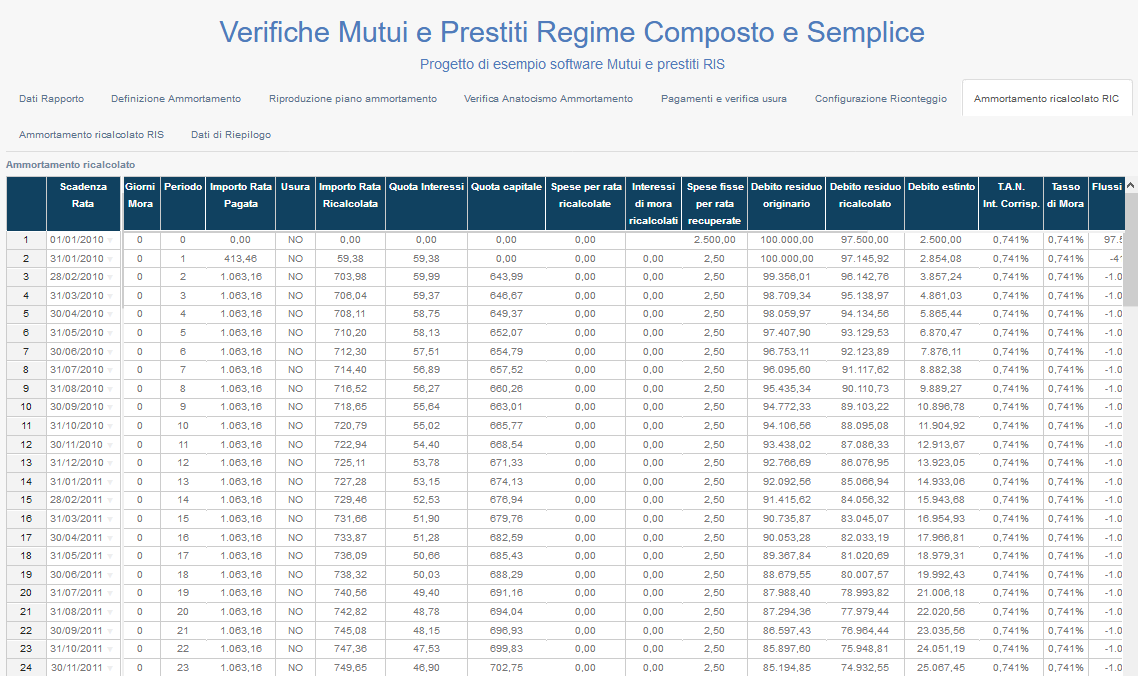The height and width of the screenshot is (676, 1138).
Task: Click the Quota capitale column header
Action: pyautogui.click(x=506, y=203)
